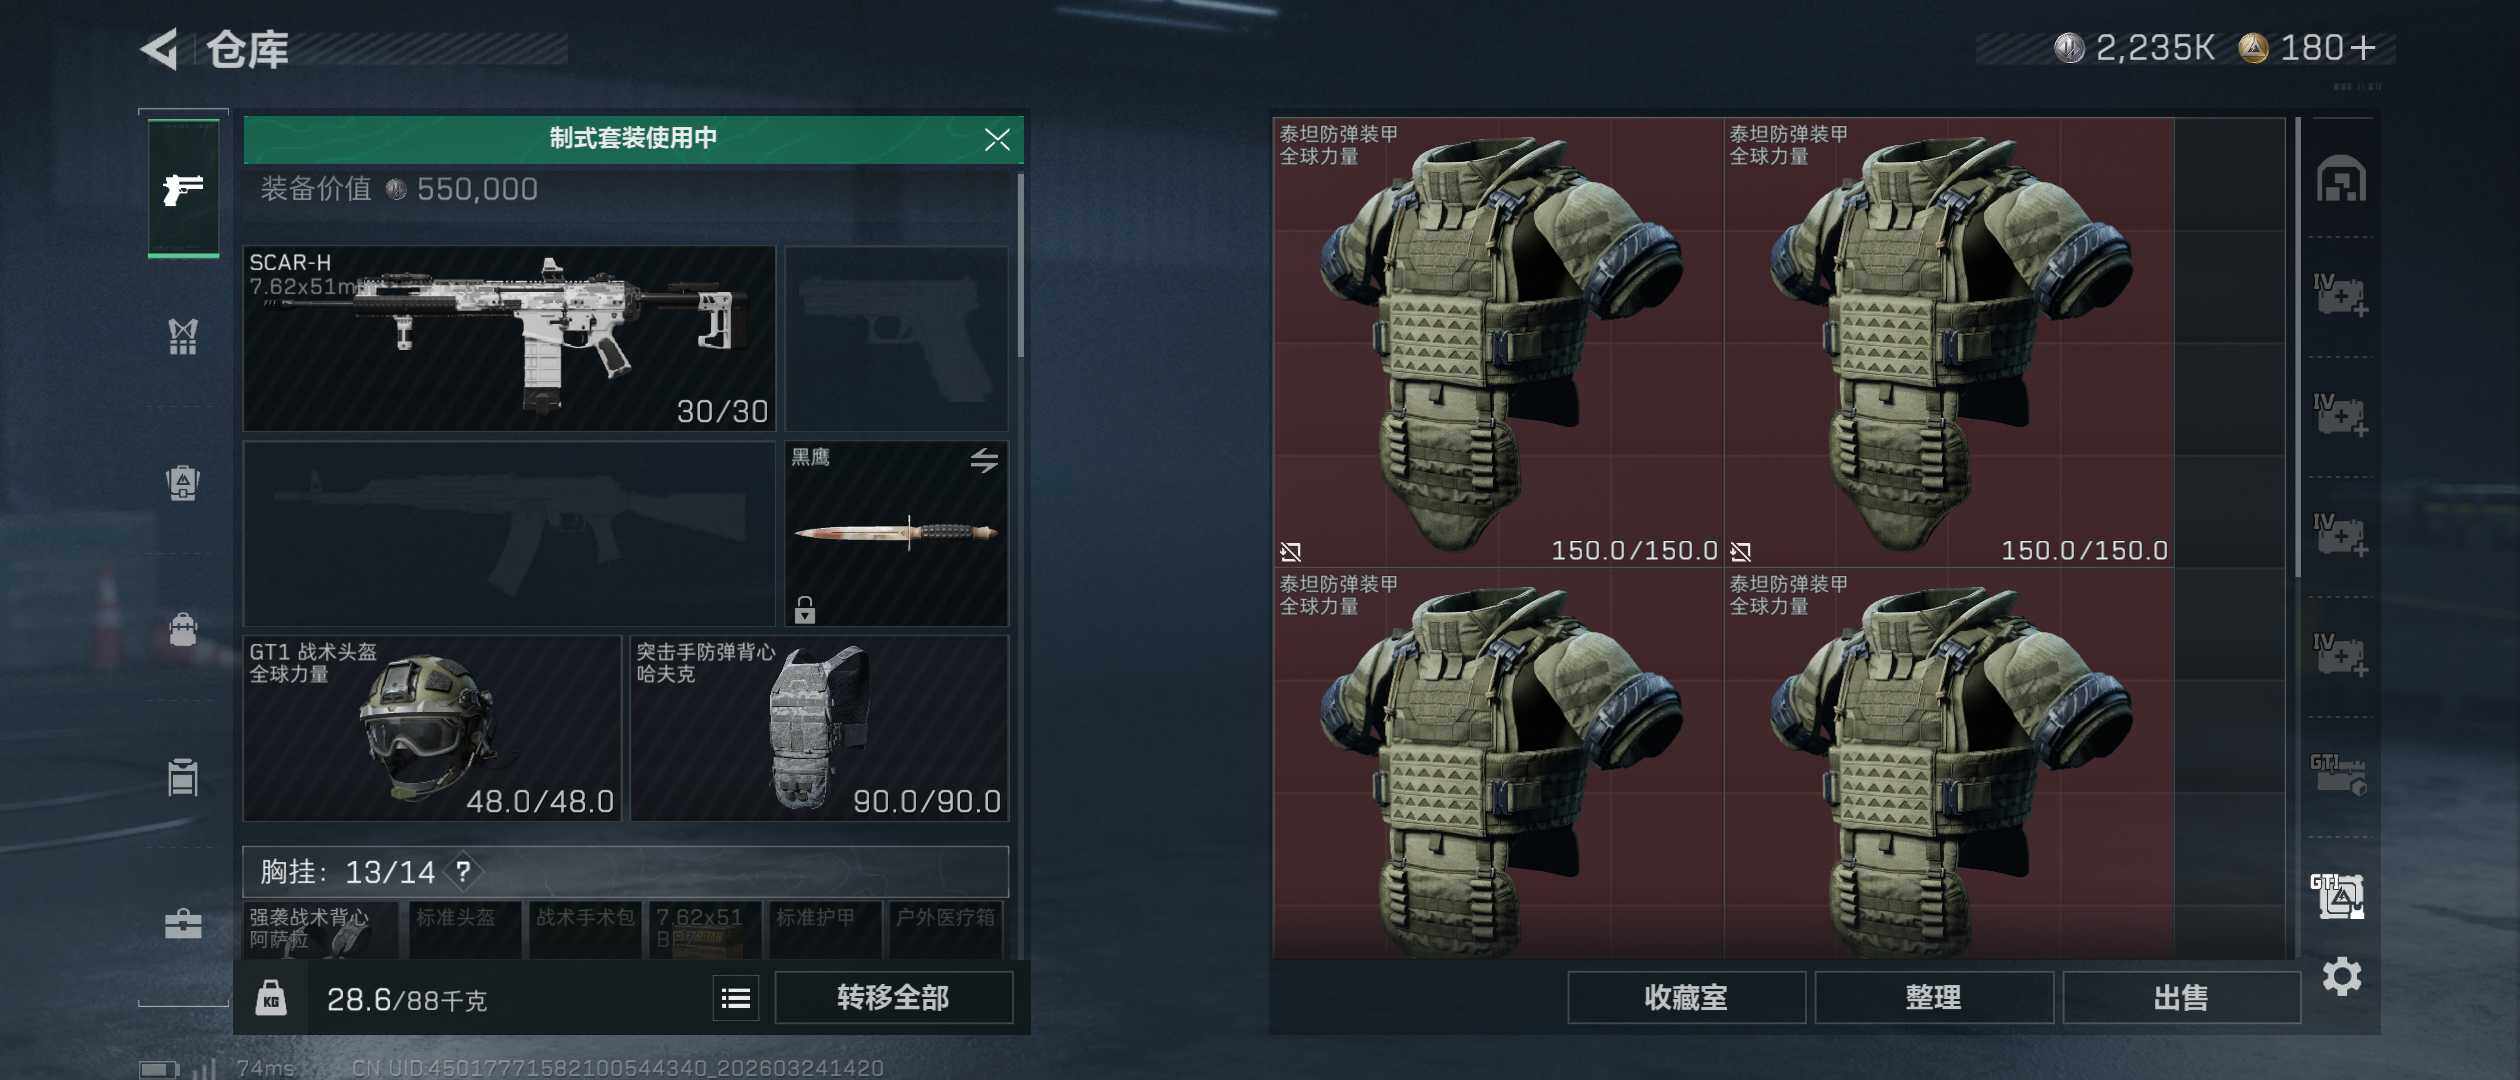
Task: Toggle the weight lock icon beside 28.6/88千克
Action: [271, 998]
